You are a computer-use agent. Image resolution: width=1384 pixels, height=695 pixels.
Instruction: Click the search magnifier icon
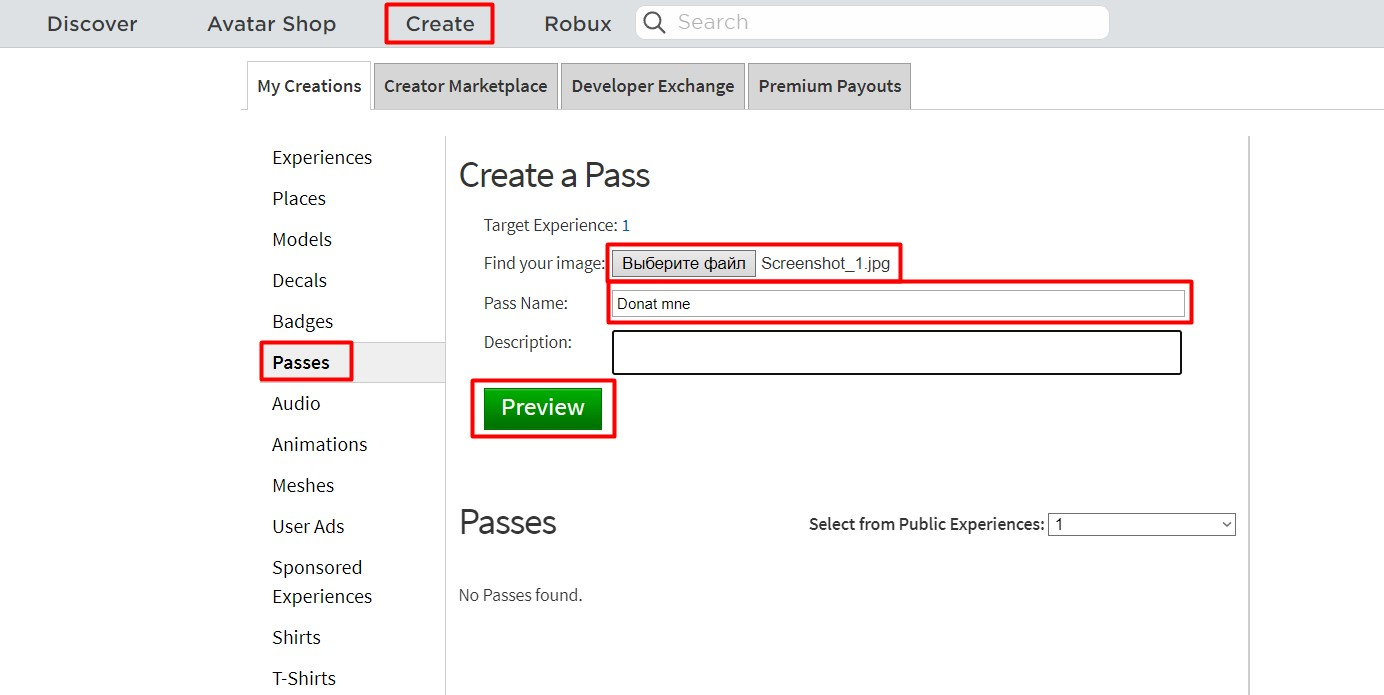(654, 23)
